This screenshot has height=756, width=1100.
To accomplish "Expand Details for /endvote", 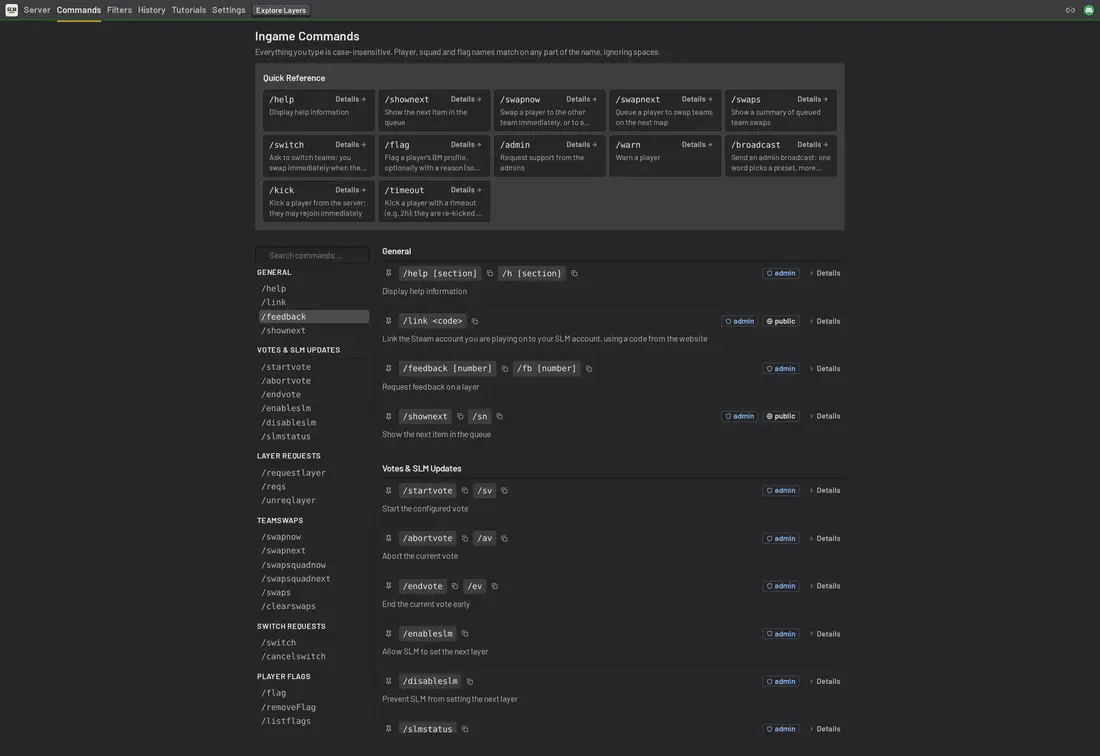I will 824,586.
